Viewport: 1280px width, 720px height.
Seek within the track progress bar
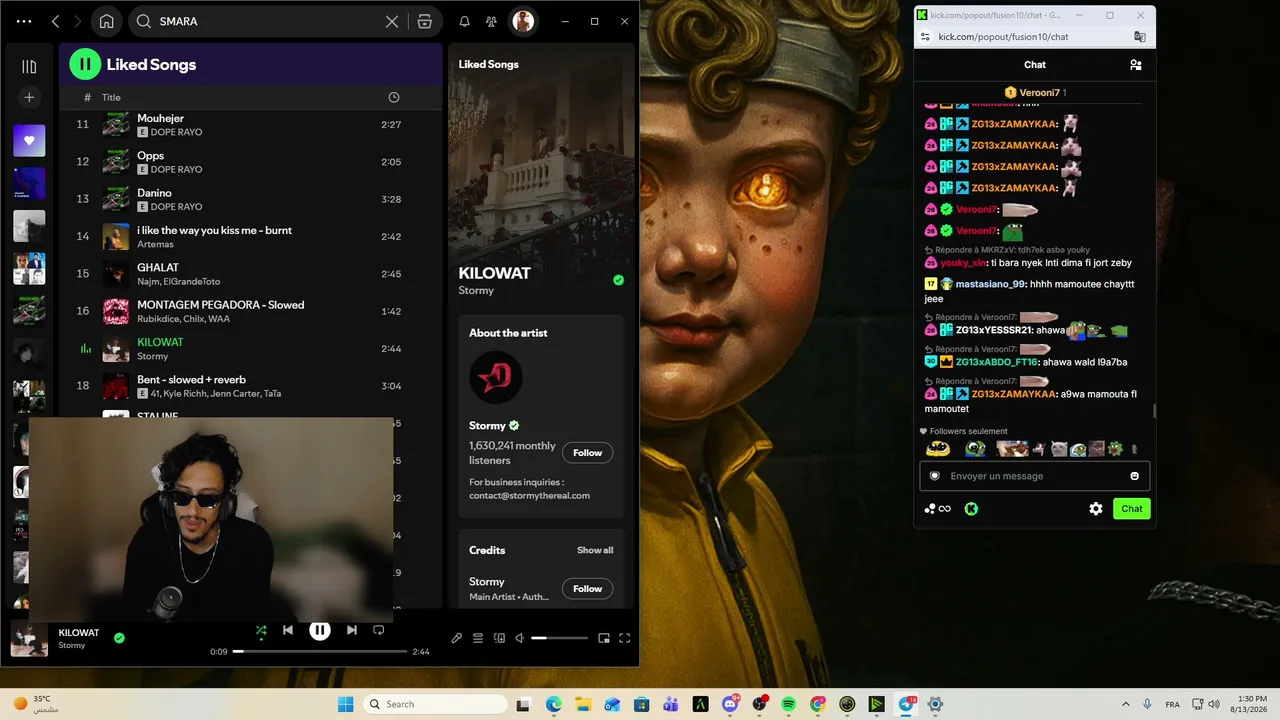click(x=320, y=651)
